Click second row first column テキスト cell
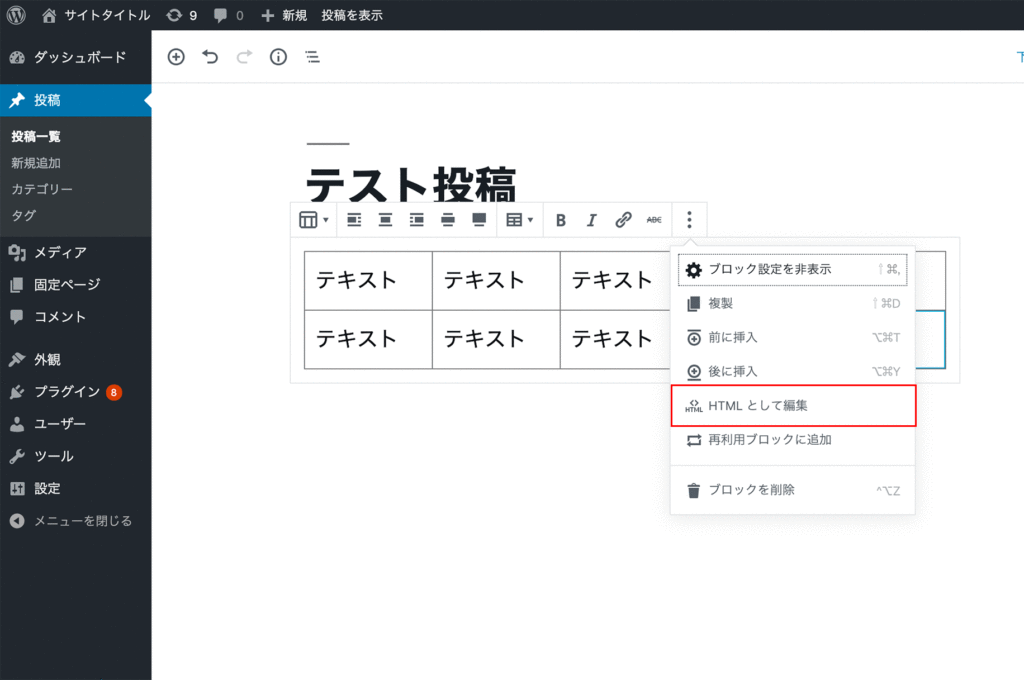 tap(368, 340)
